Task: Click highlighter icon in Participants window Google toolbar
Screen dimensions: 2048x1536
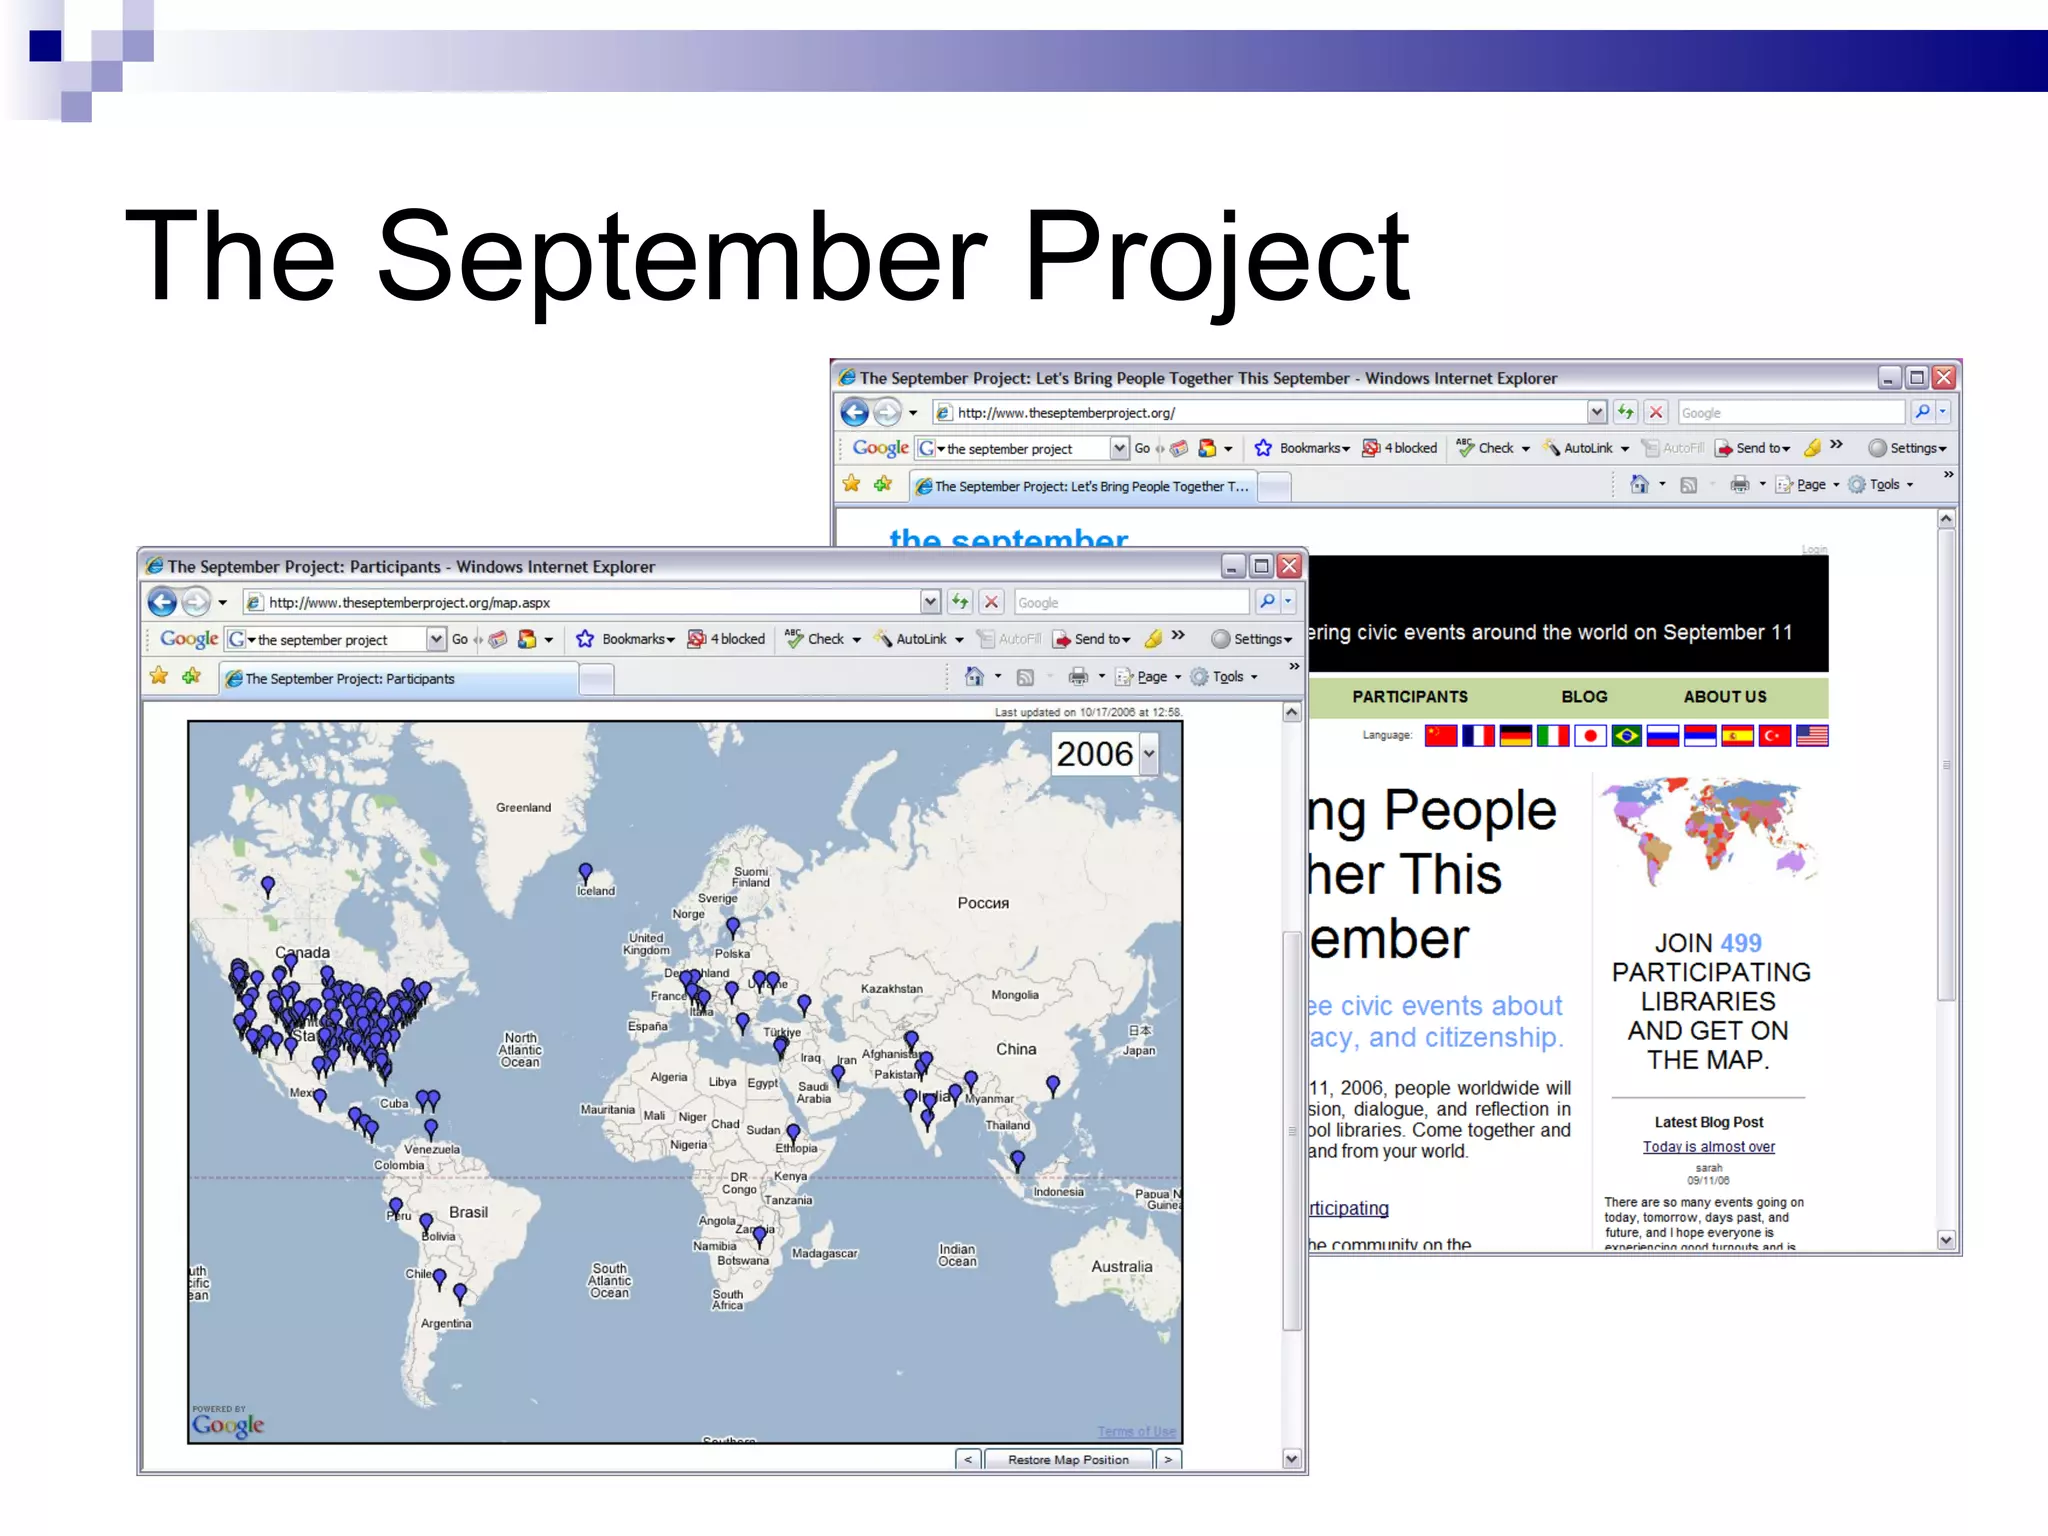Action: coord(1154,638)
